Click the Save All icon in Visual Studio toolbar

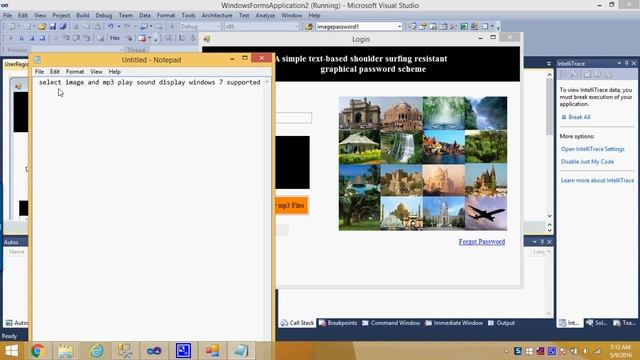point(63,27)
